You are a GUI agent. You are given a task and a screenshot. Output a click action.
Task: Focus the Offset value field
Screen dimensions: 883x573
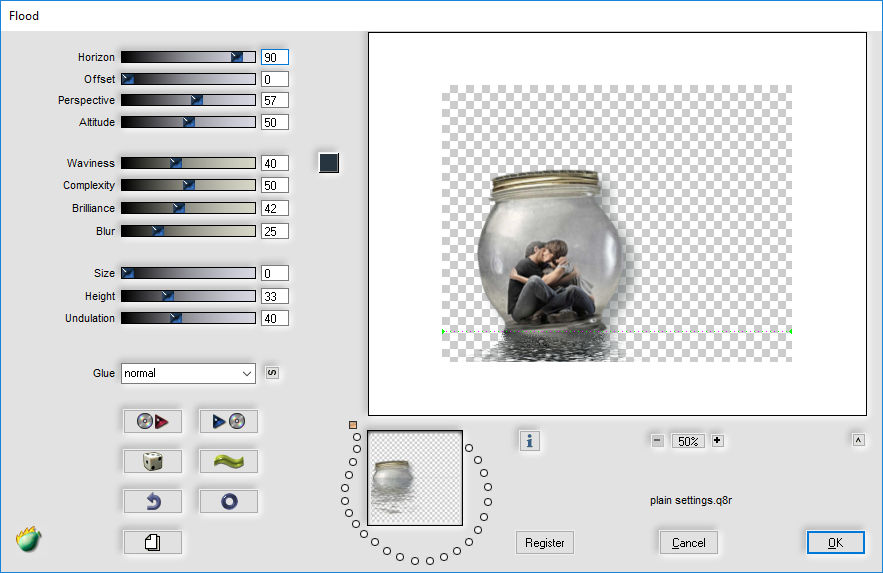pyautogui.click(x=275, y=79)
